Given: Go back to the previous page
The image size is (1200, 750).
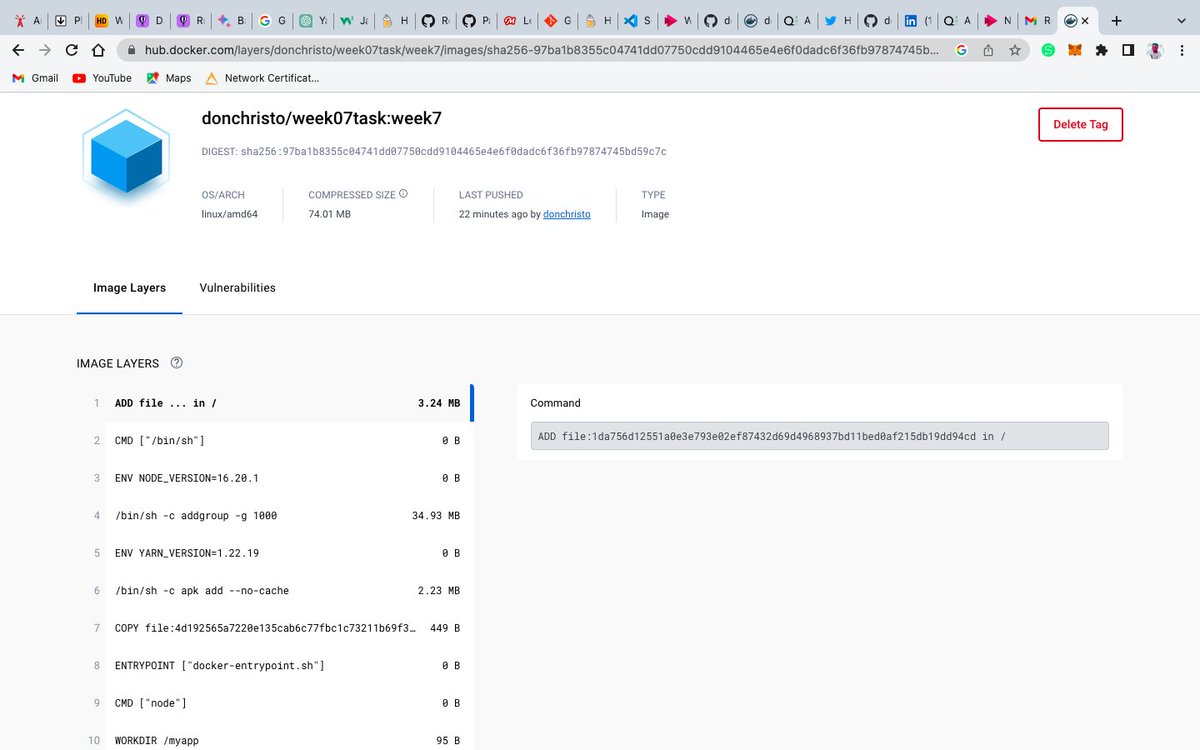Looking at the screenshot, I should click(x=18, y=50).
